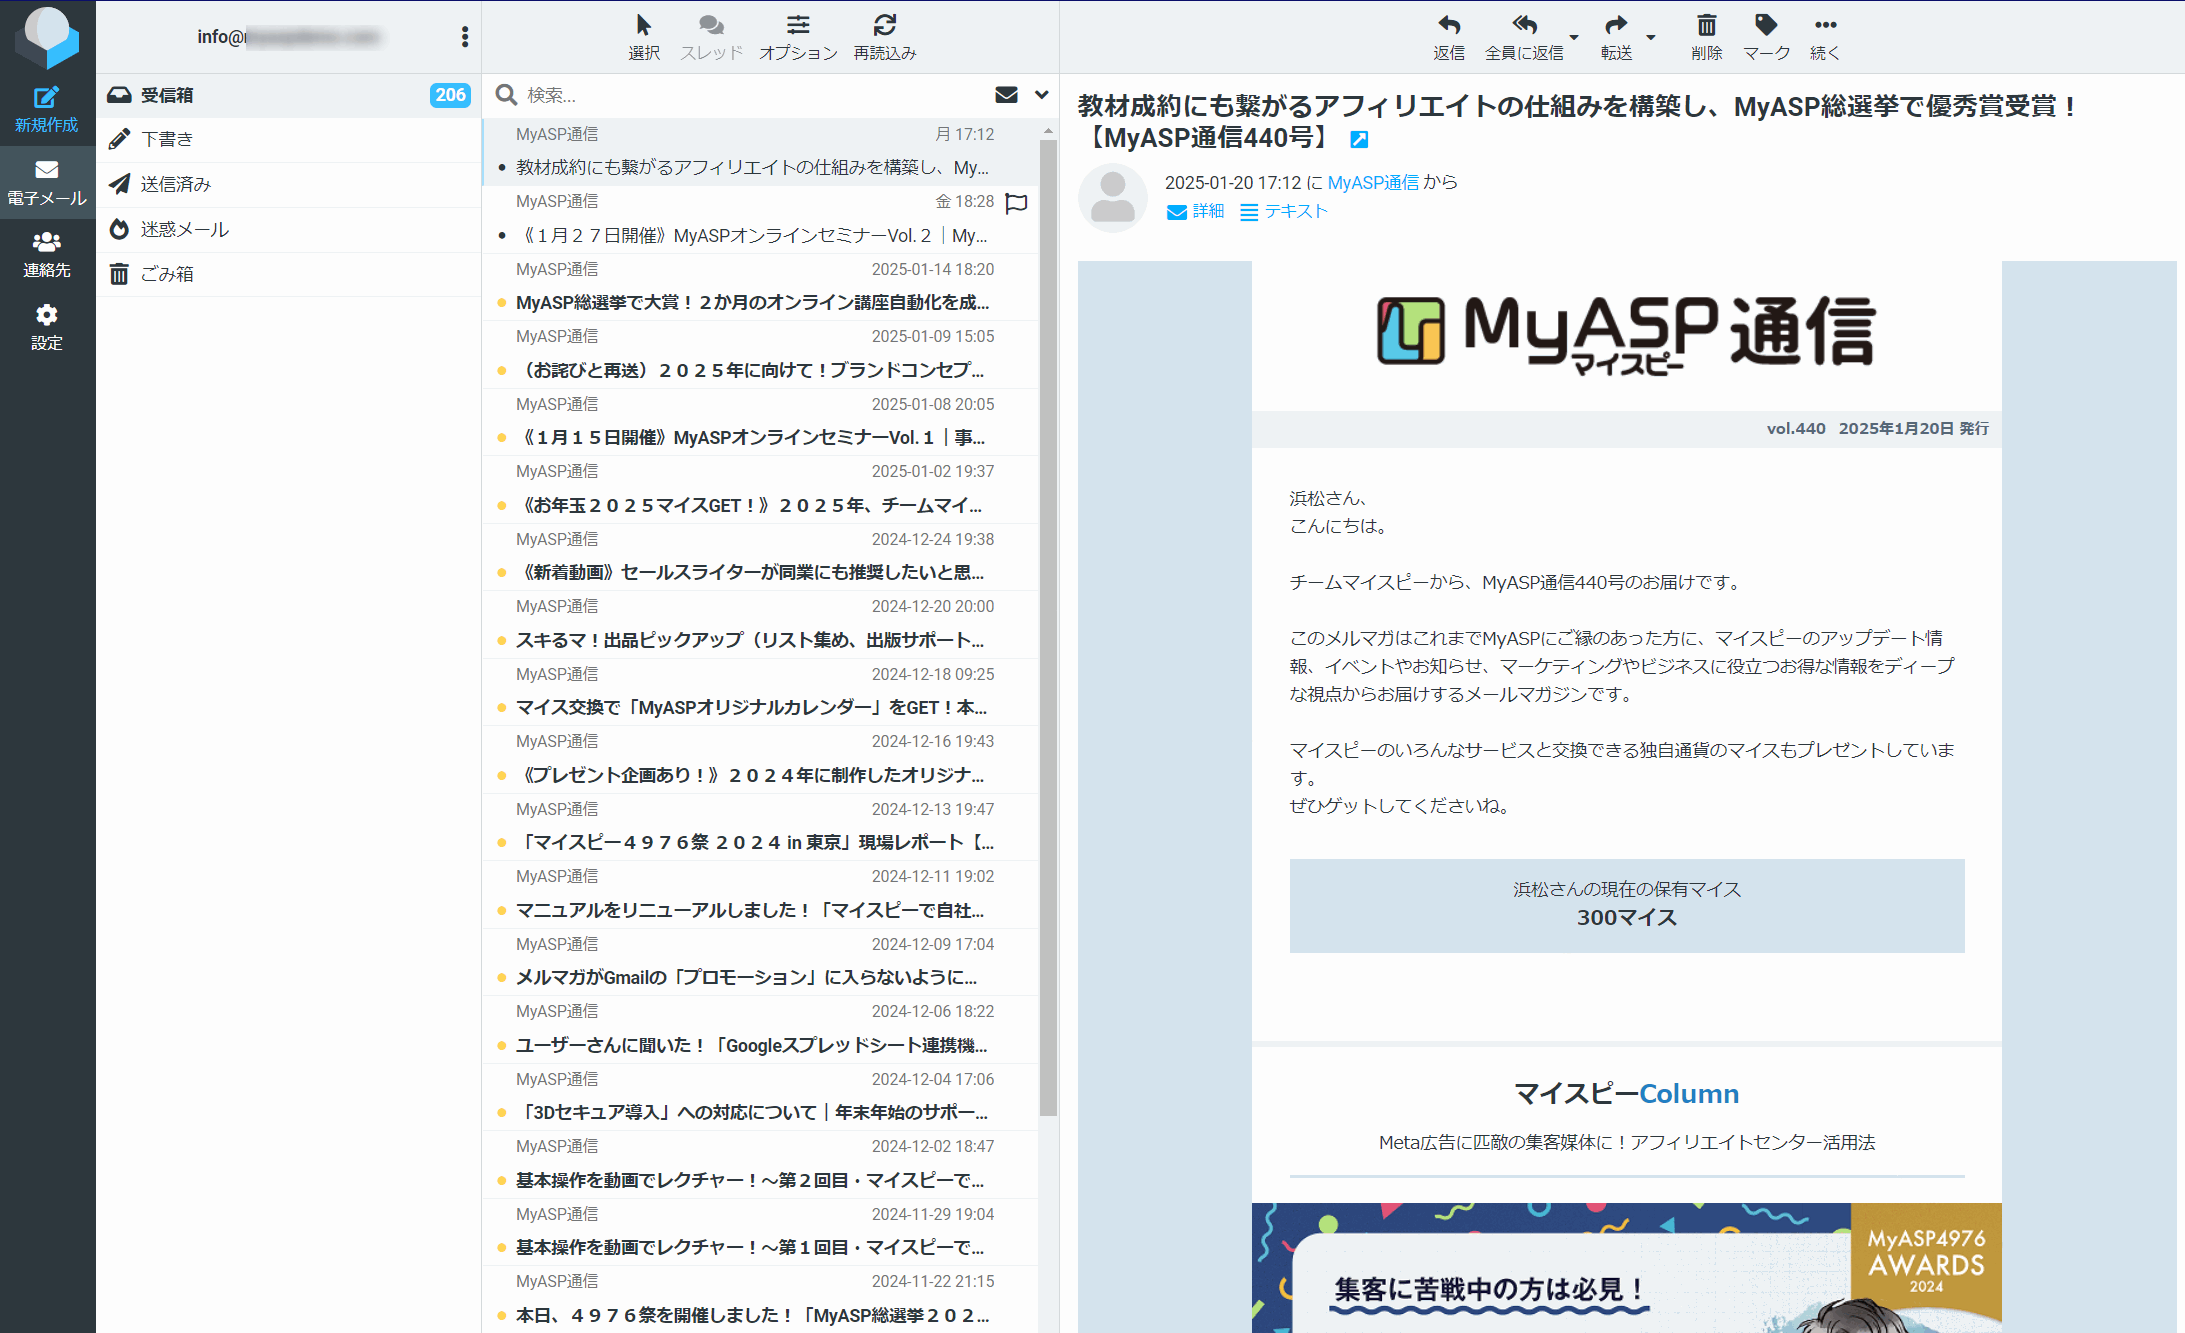
Task: Click the 選択 cursor tool
Action: coord(643,37)
